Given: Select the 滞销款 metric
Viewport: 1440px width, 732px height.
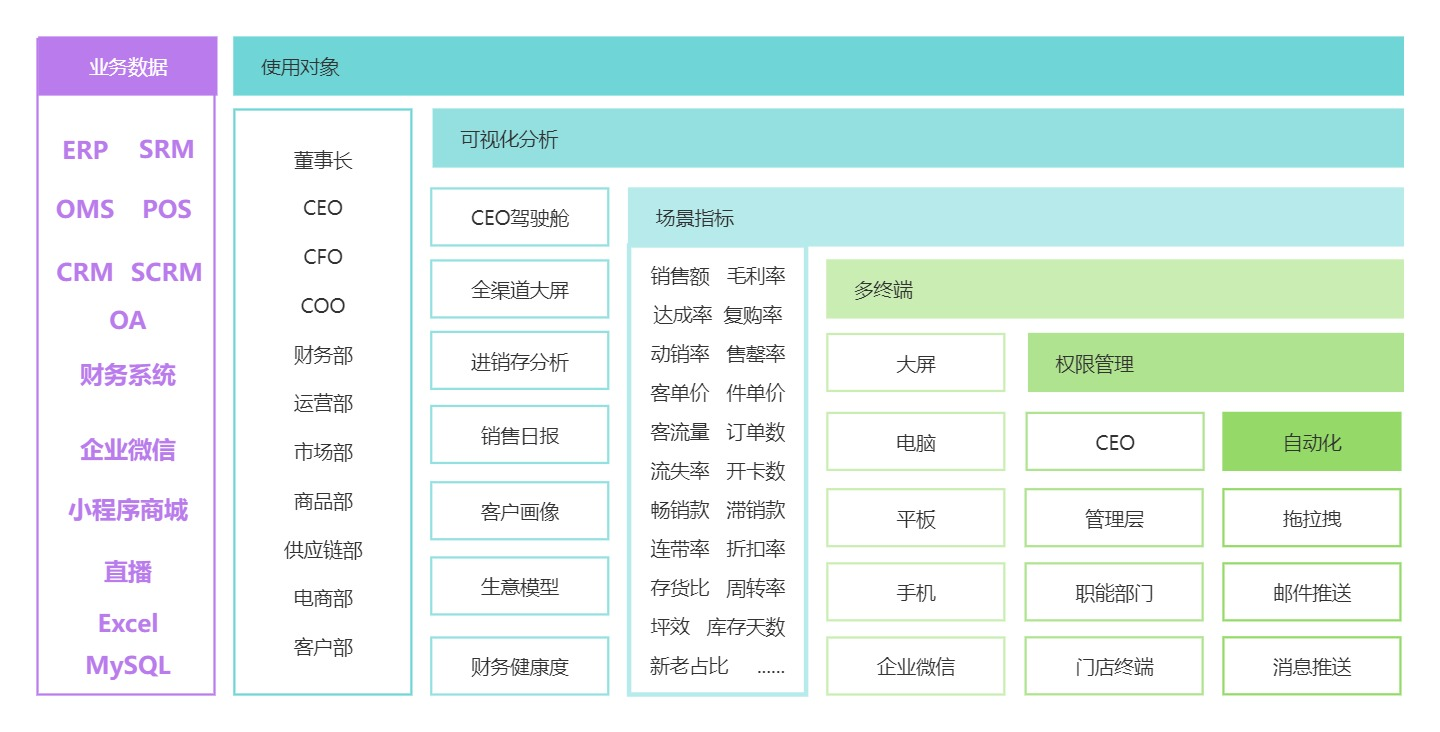Looking at the screenshot, I should [x=756, y=510].
